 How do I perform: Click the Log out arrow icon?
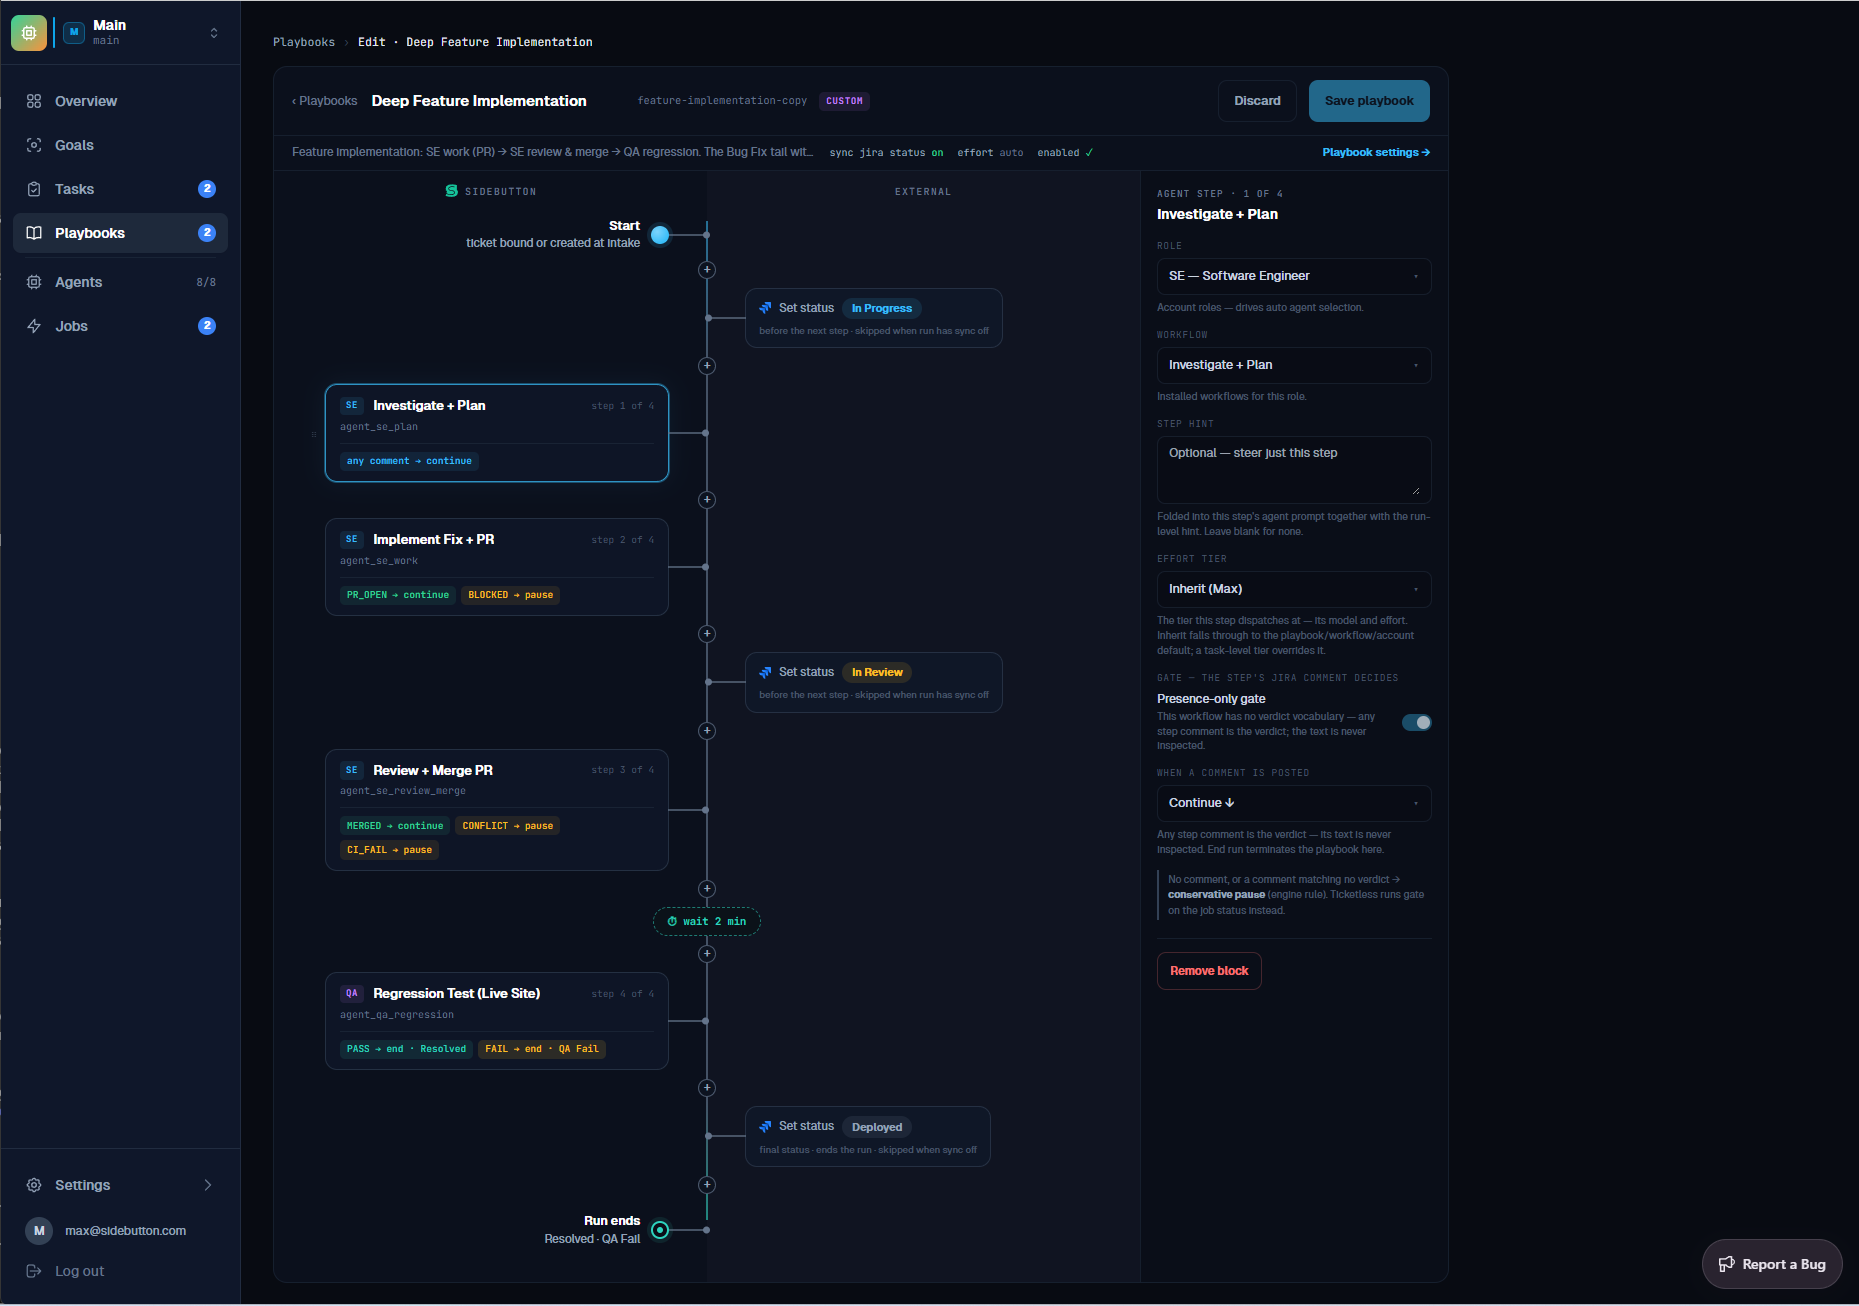(x=34, y=1271)
